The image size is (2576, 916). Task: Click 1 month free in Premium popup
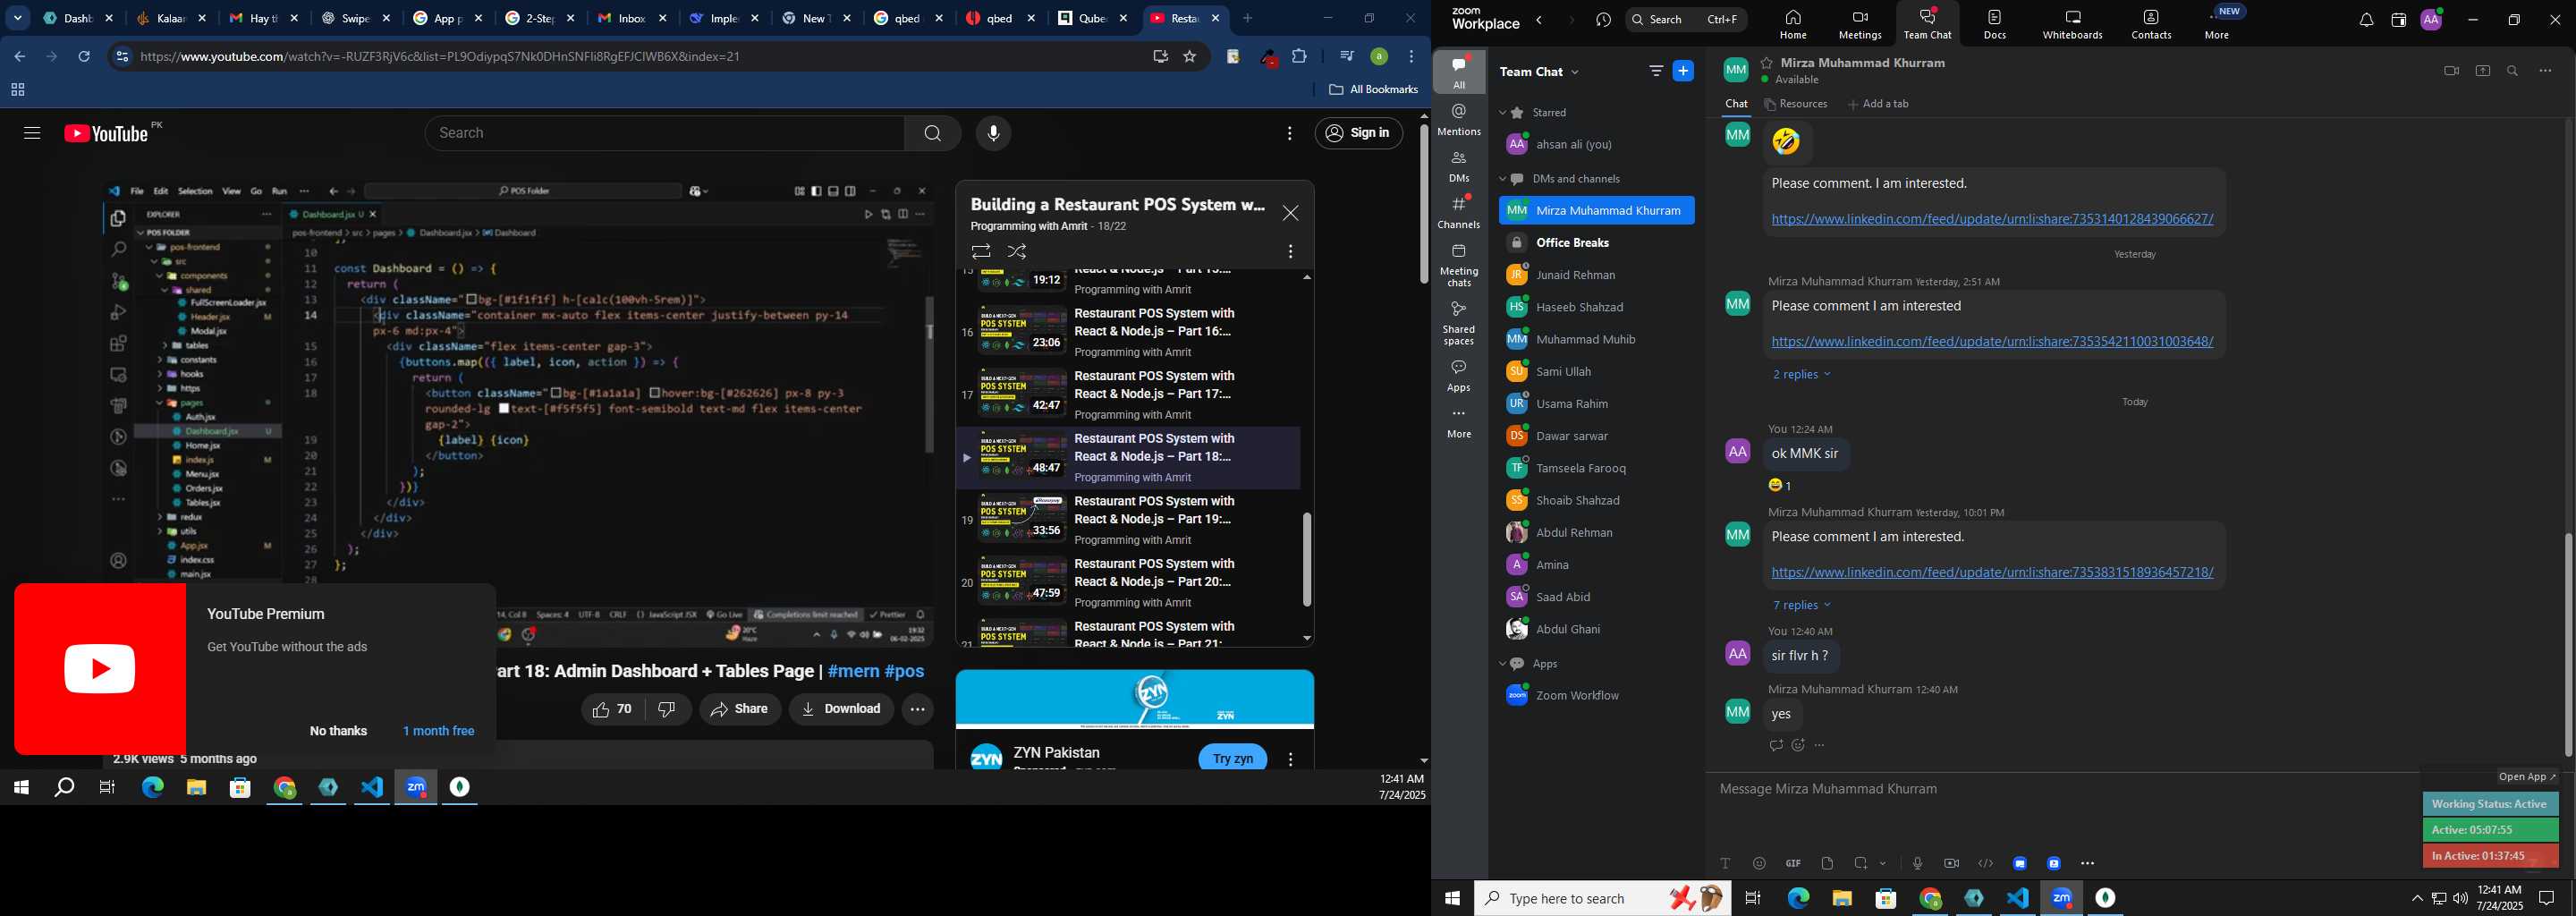pyautogui.click(x=438, y=731)
